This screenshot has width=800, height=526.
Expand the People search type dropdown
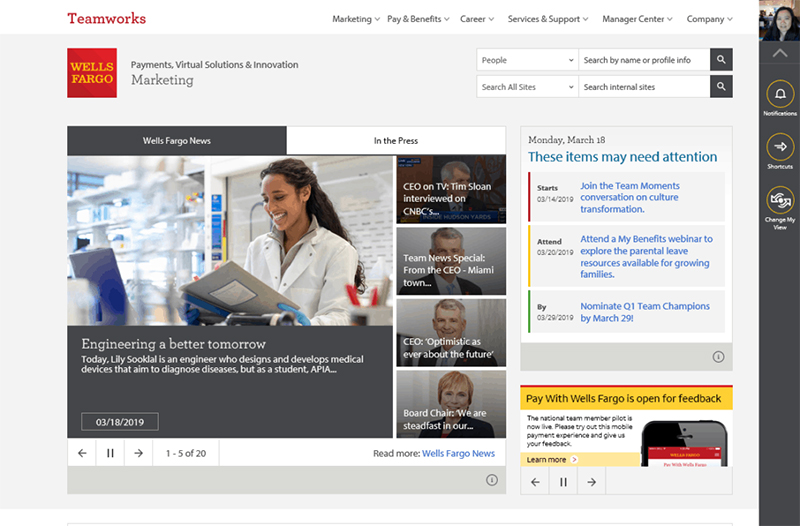click(x=527, y=60)
